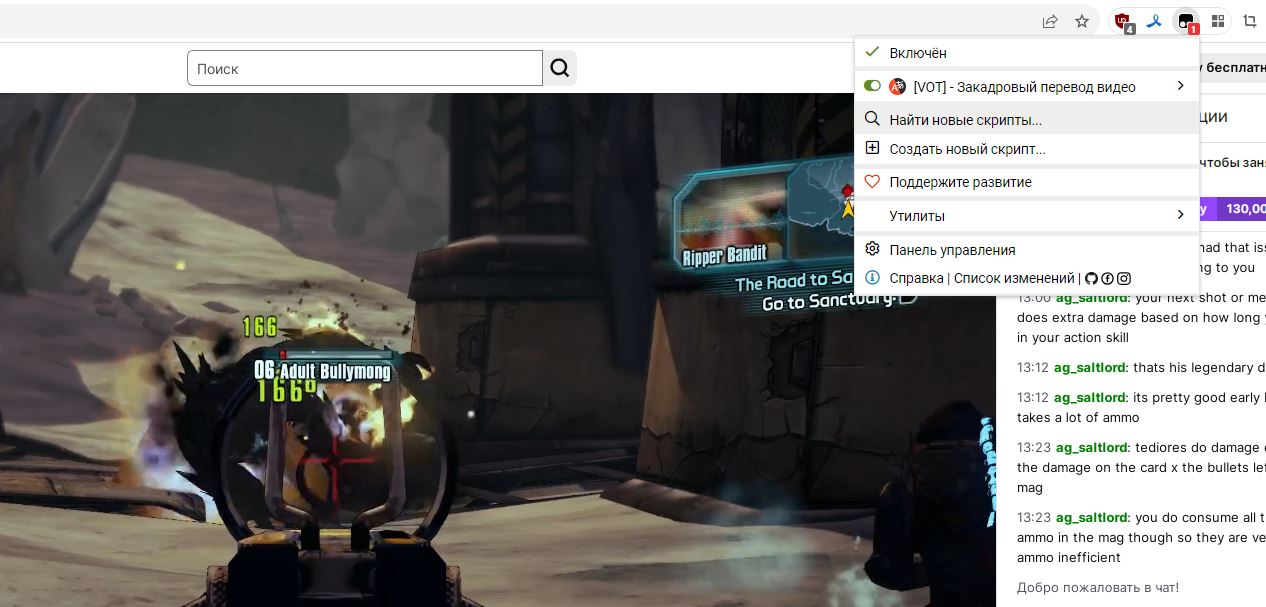Click the blue ribbon extension icon
Viewport: 1266px width, 607px height.
pyautogui.click(x=1154, y=21)
